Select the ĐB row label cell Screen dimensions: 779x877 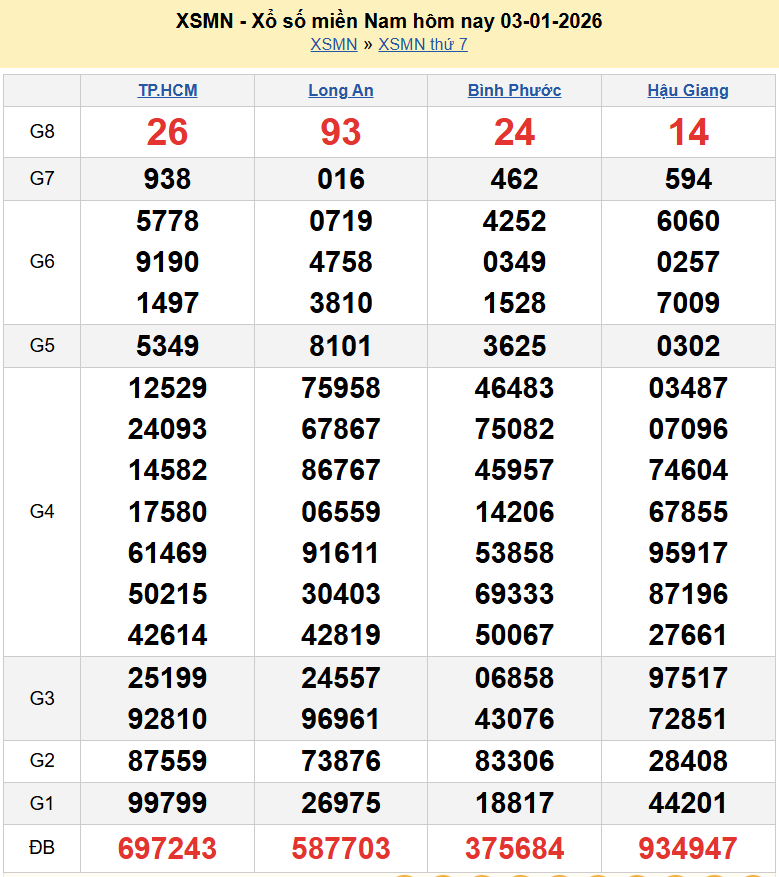pos(42,848)
